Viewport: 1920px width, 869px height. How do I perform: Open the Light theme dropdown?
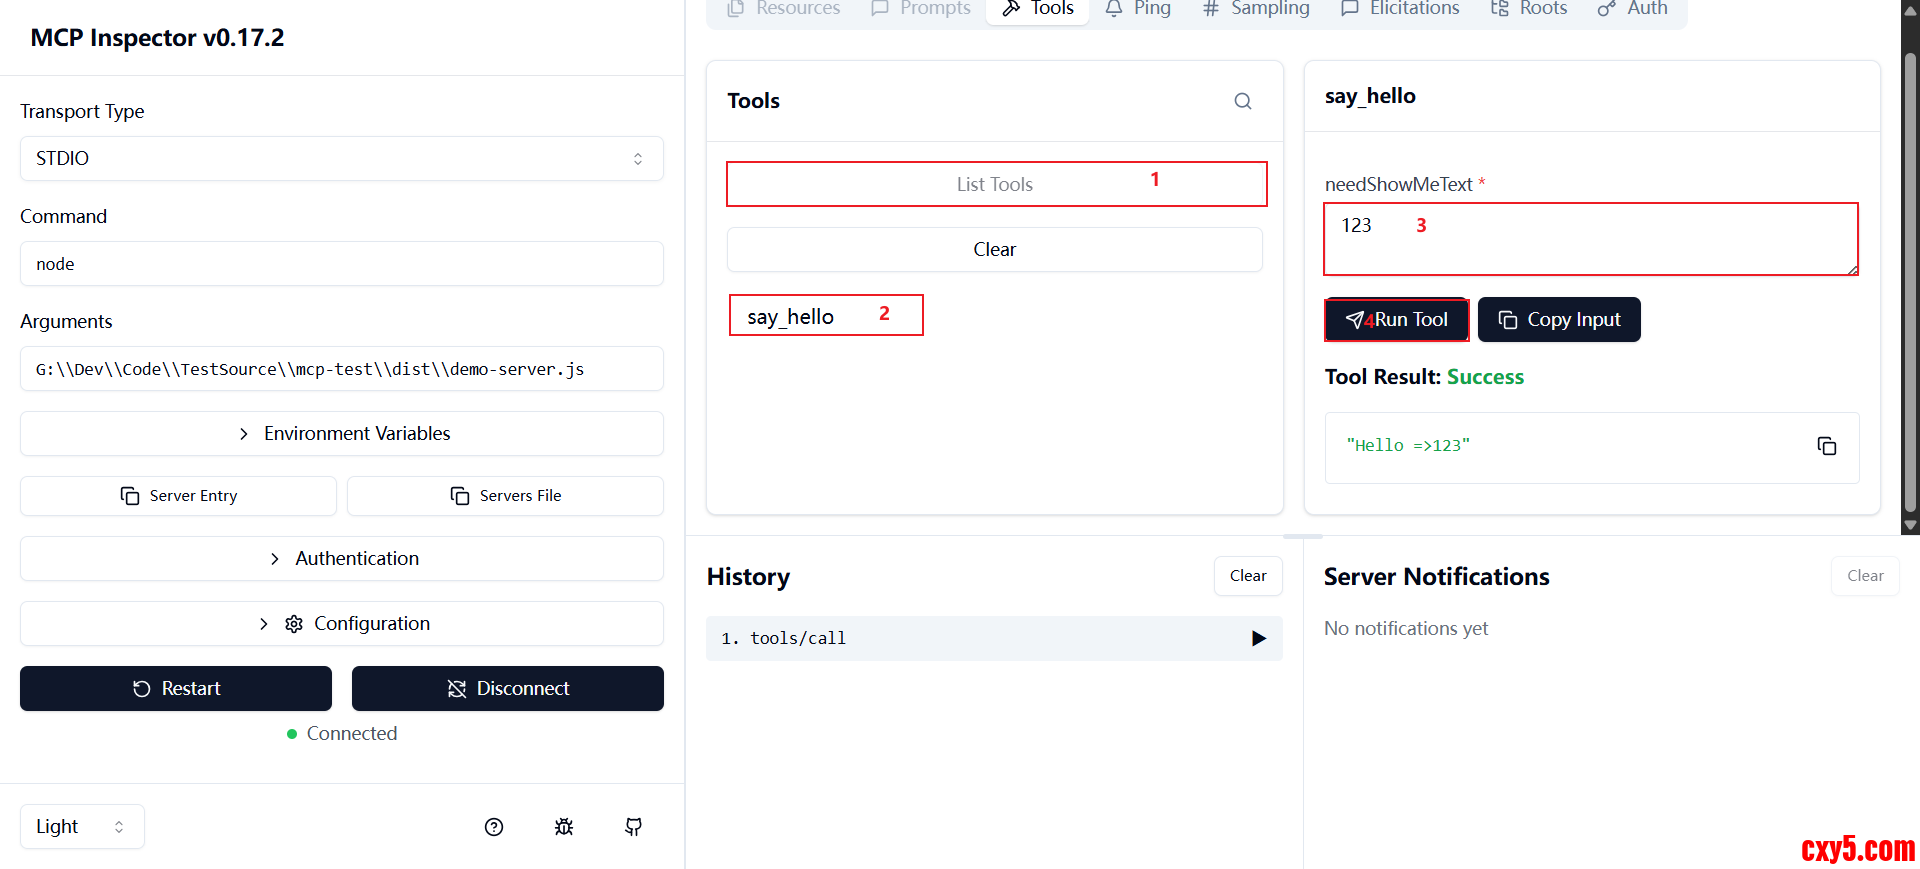tap(82, 827)
